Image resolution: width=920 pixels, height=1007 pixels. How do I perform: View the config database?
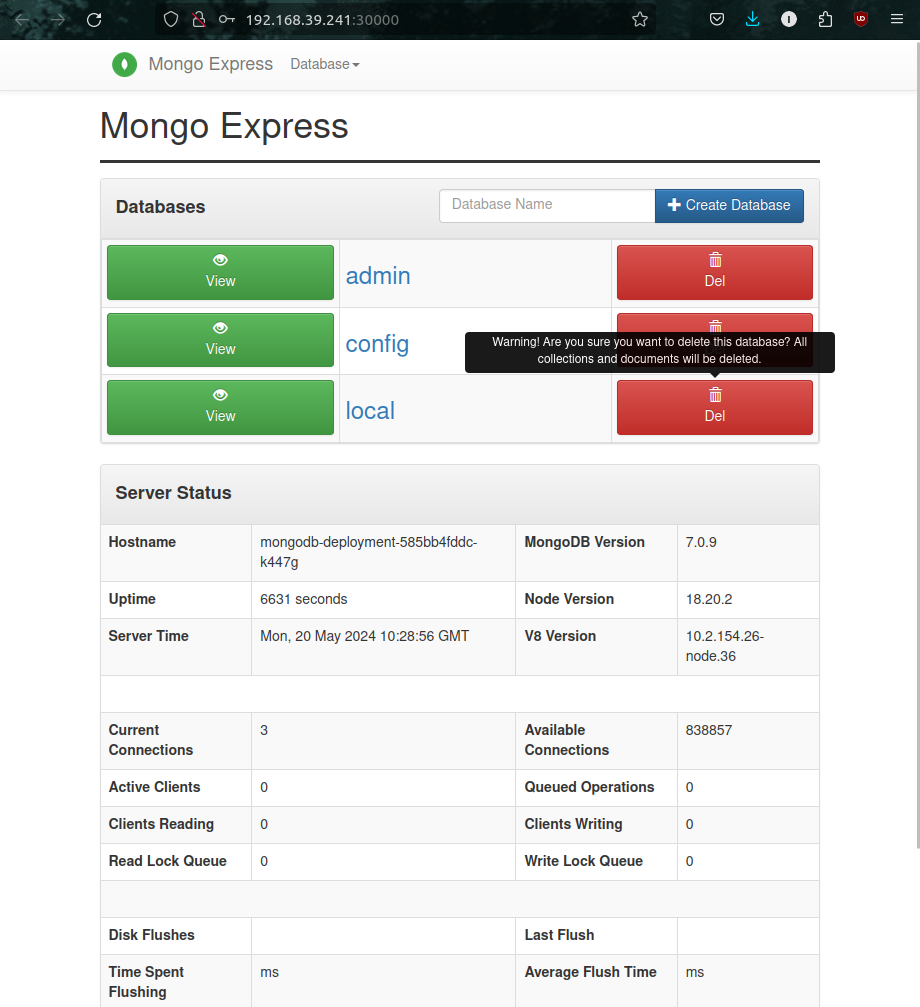[220, 340]
